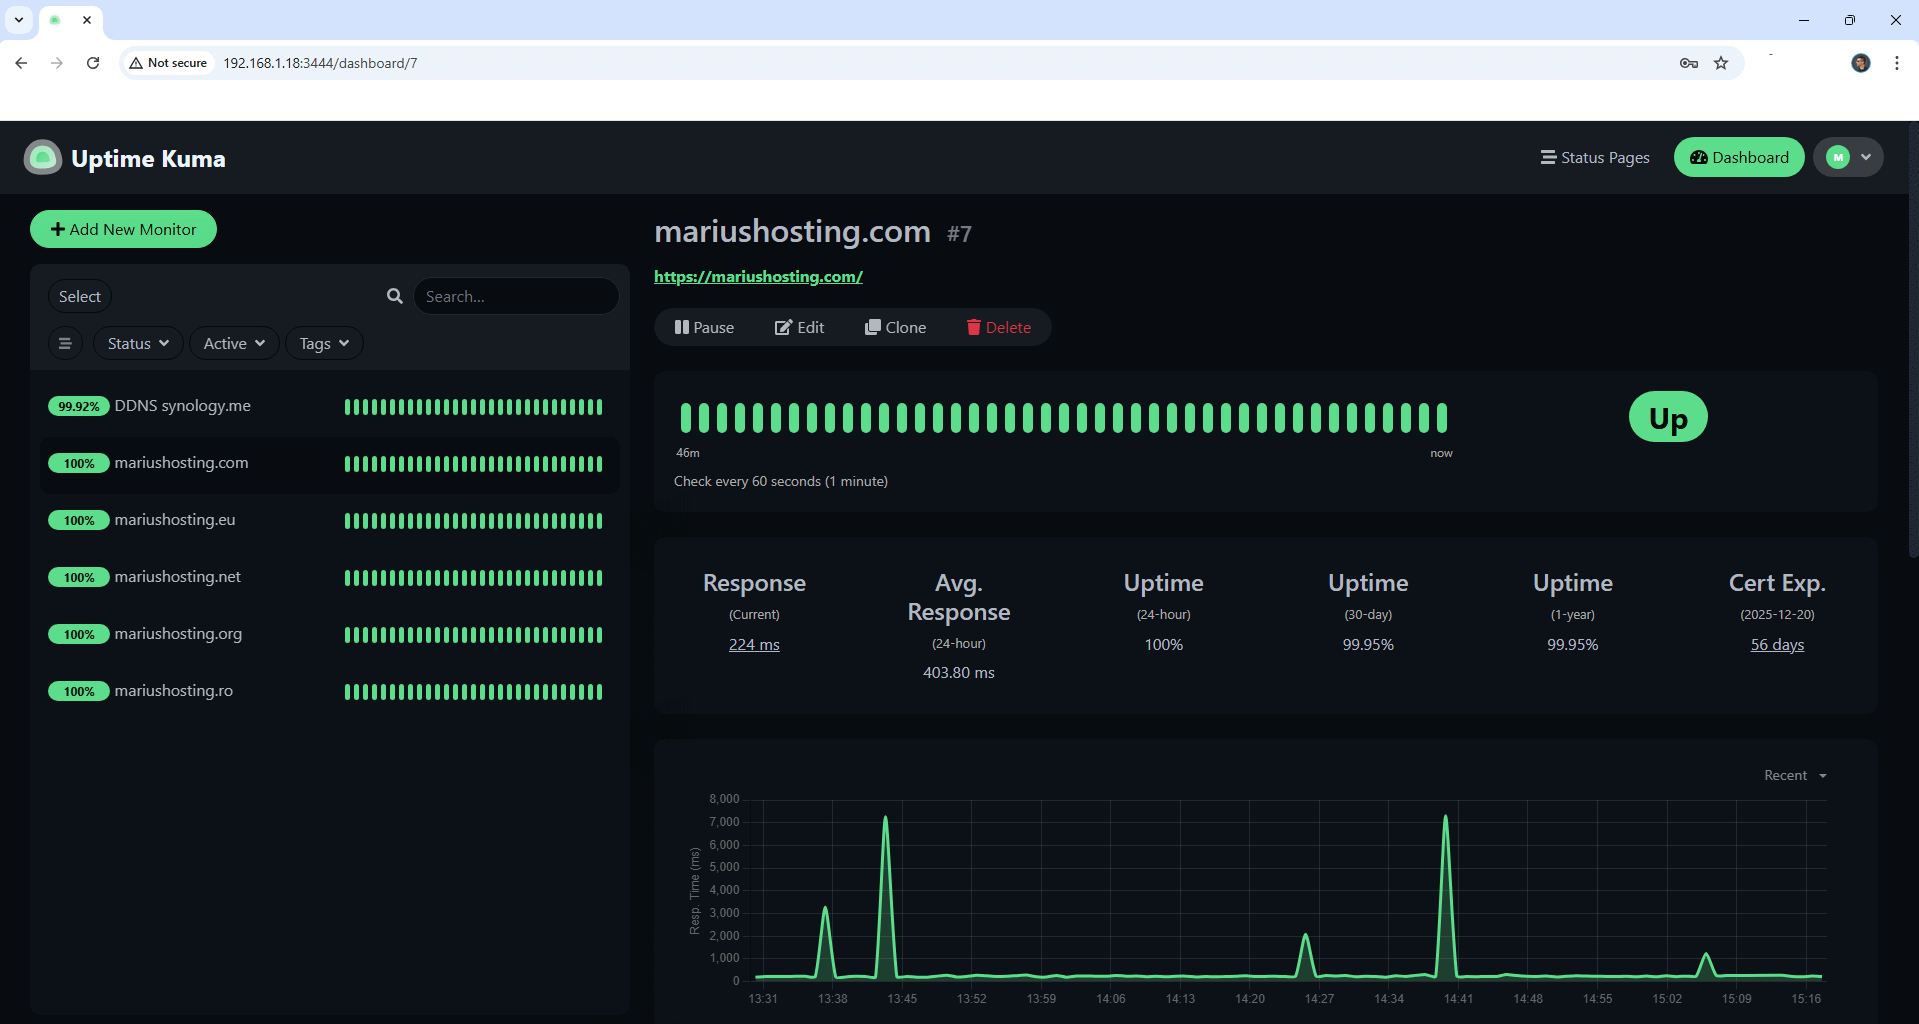The image size is (1919, 1024).
Task: Open the Status Pages menu
Action: click(x=1595, y=157)
